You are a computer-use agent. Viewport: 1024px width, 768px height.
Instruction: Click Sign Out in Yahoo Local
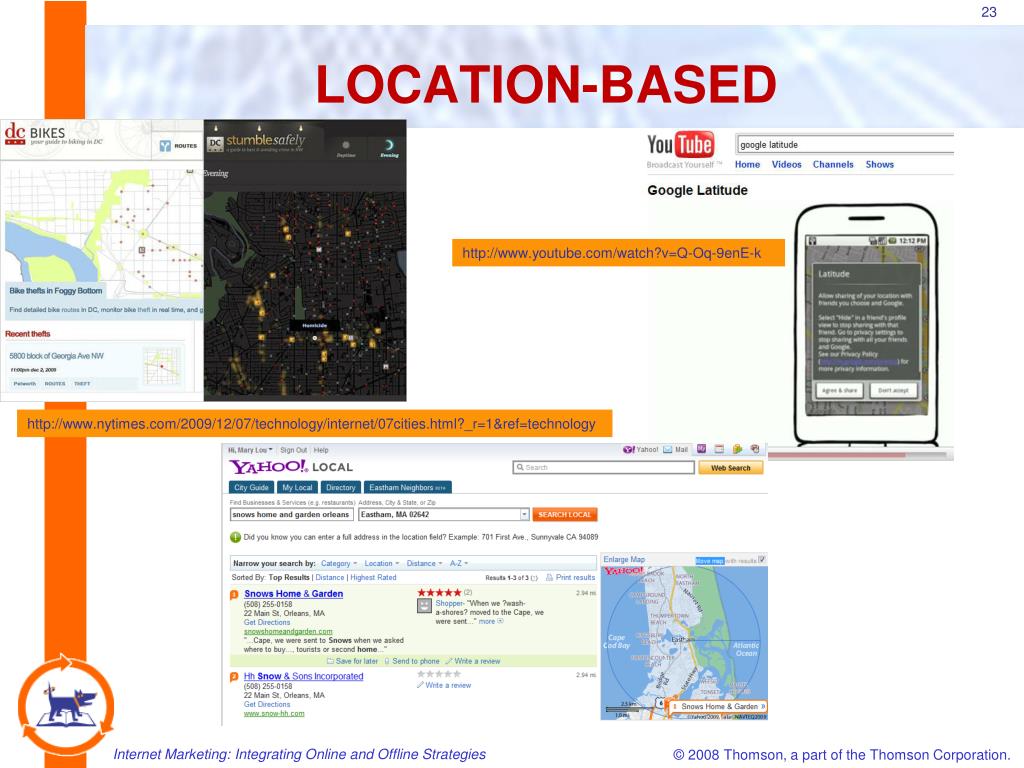click(293, 450)
